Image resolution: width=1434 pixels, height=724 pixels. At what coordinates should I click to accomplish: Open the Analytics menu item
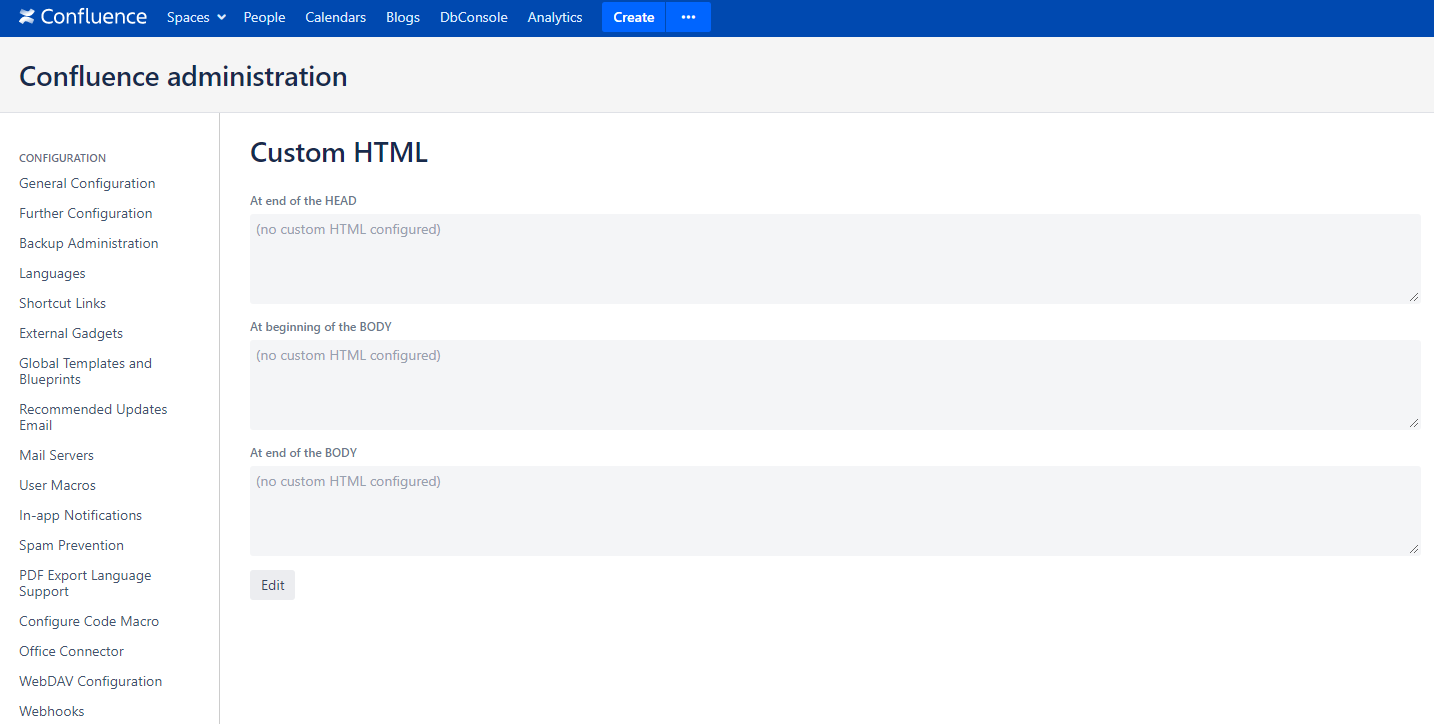(555, 17)
